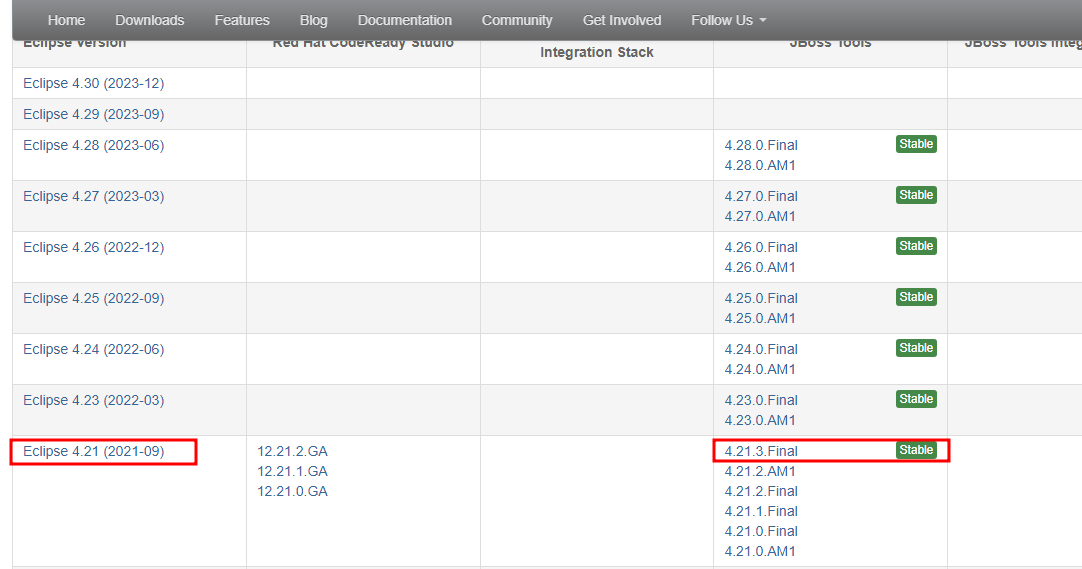The height and width of the screenshot is (569, 1082).
Task: Open the Blog nav item
Action: coord(313,21)
